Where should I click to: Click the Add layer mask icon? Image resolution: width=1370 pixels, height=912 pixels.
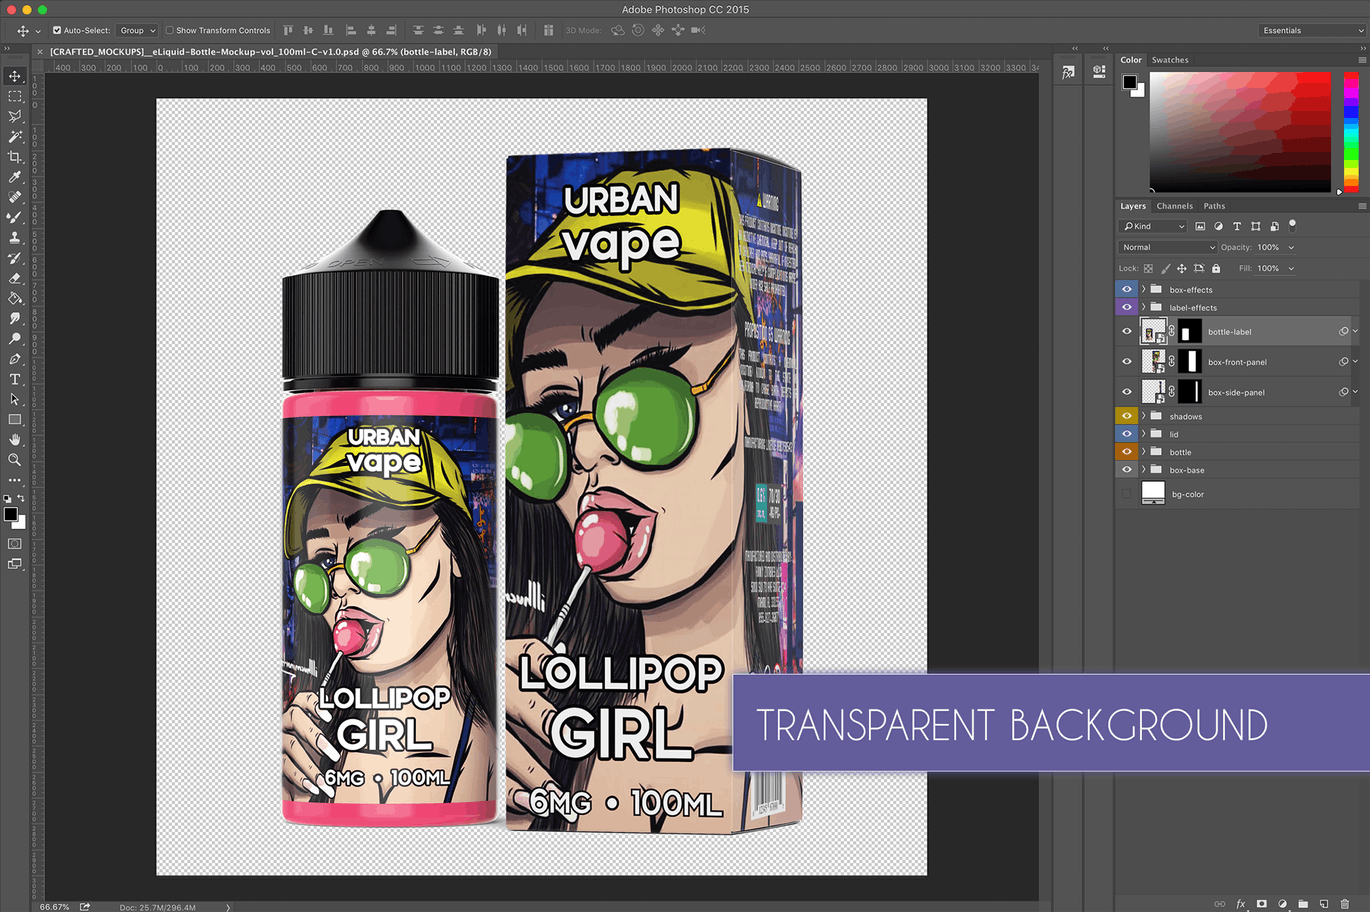click(x=1264, y=903)
